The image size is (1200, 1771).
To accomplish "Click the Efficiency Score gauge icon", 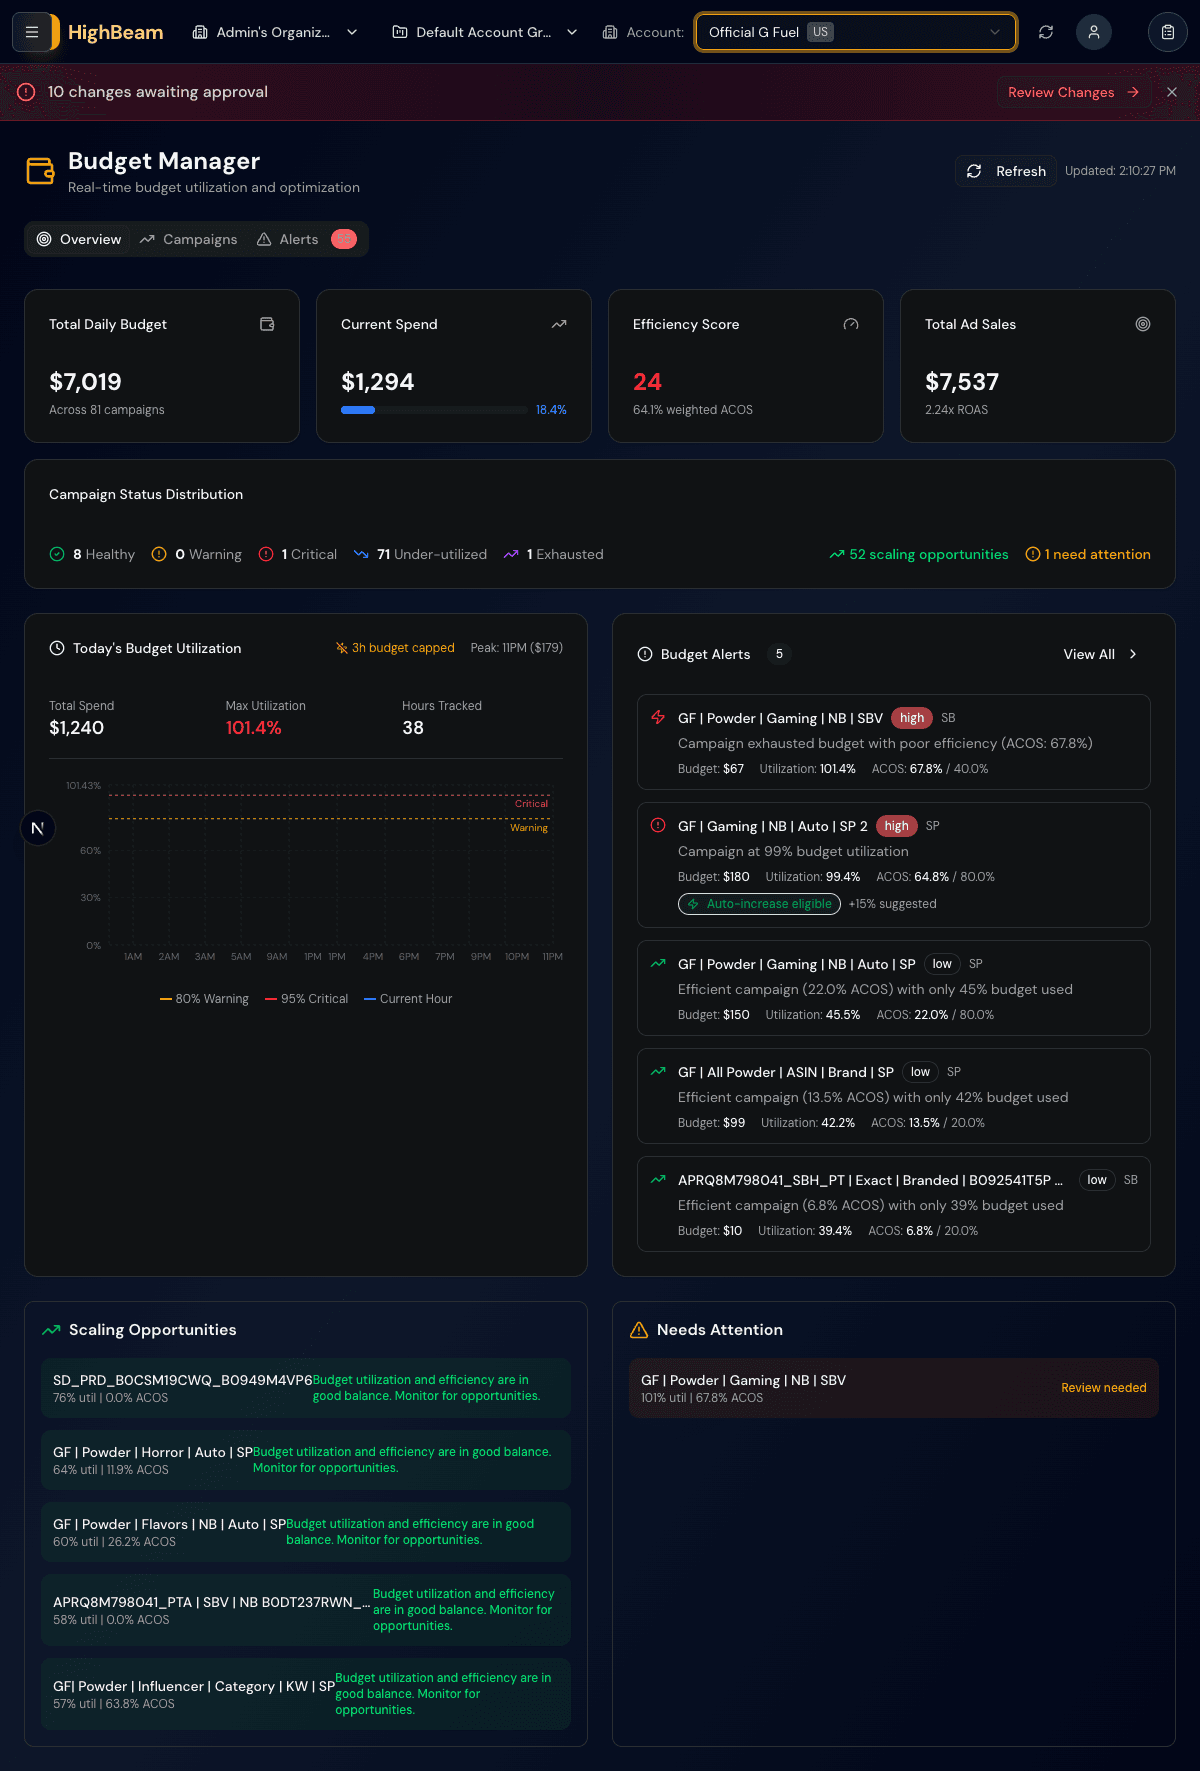I will pos(851,324).
